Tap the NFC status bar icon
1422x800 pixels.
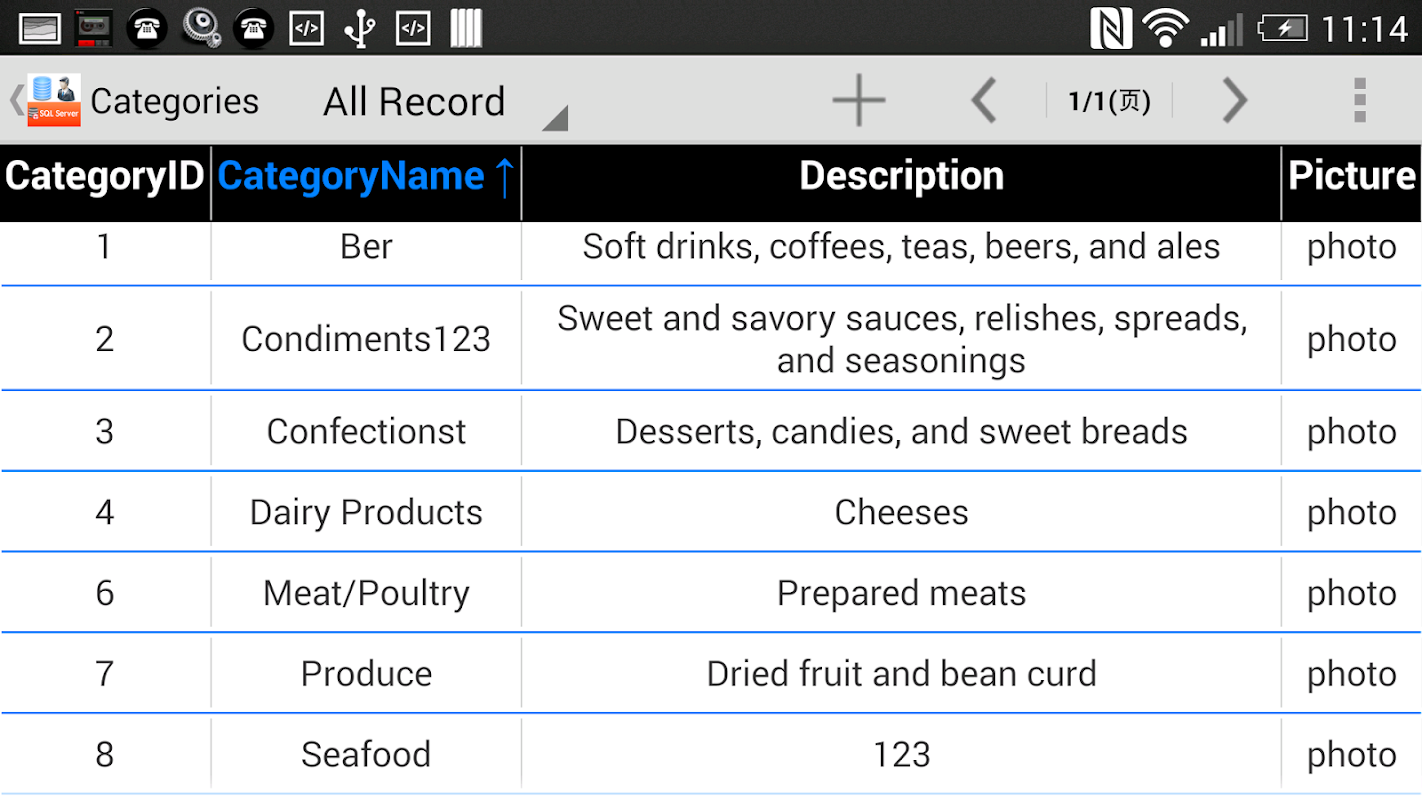click(x=1111, y=28)
